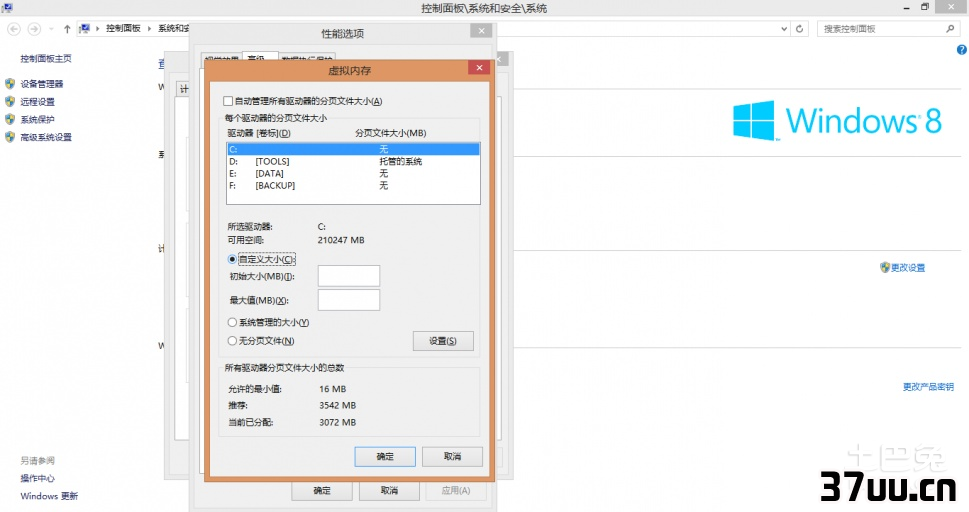Click the 最大值(MB) input field
The height and width of the screenshot is (512, 969).
pos(349,300)
